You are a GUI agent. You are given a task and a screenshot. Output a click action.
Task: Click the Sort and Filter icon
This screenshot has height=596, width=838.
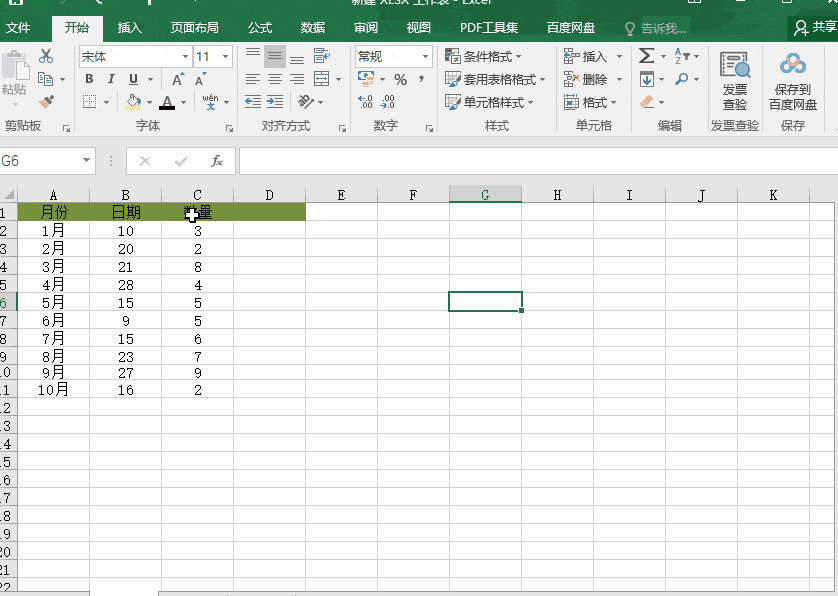click(682, 56)
